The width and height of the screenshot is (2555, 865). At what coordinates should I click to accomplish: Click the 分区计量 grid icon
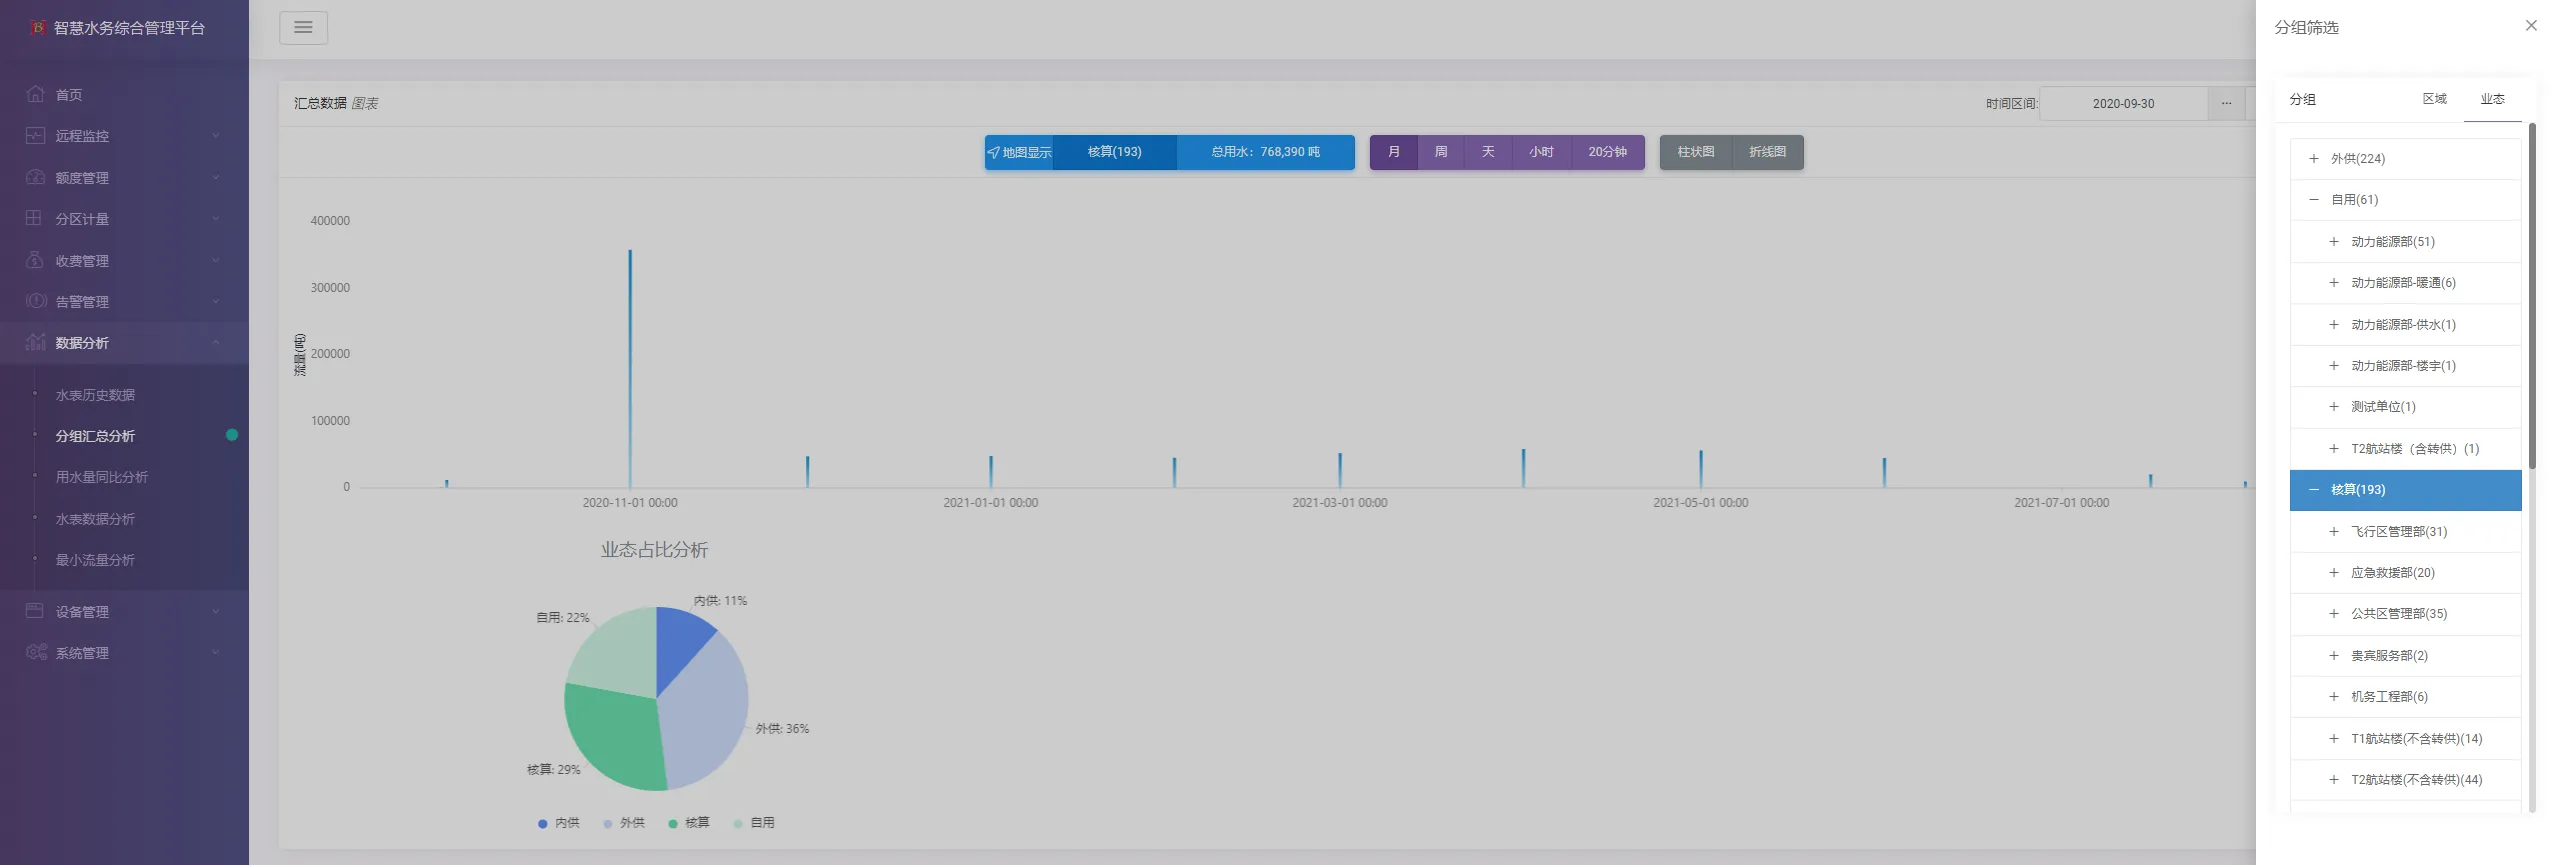34,218
